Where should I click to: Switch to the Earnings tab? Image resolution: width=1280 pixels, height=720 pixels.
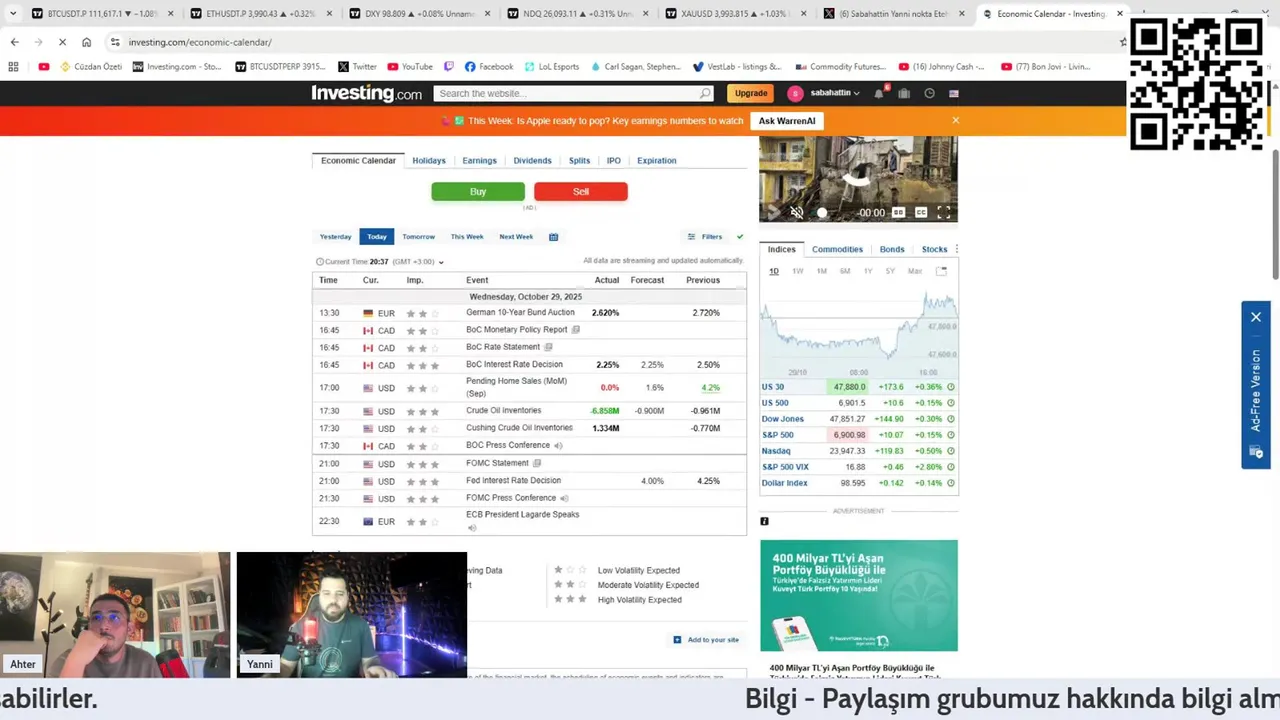click(479, 160)
